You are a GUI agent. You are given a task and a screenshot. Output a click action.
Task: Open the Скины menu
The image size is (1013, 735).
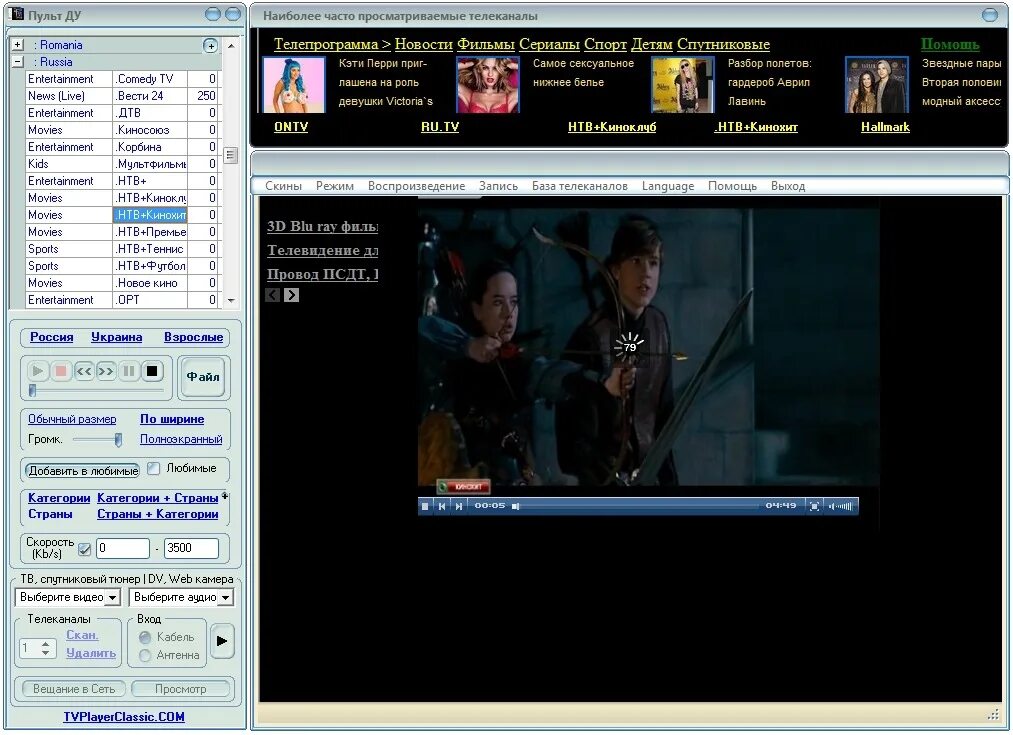pos(283,186)
